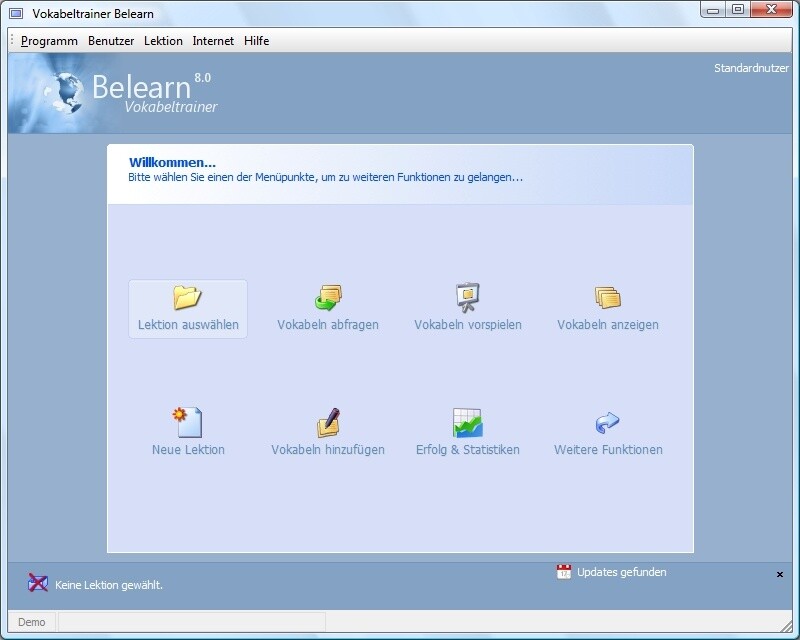This screenshot has height=640, width=800.
Task: Click the crossed-out lesson icon
Action: (x=38, y=583)
